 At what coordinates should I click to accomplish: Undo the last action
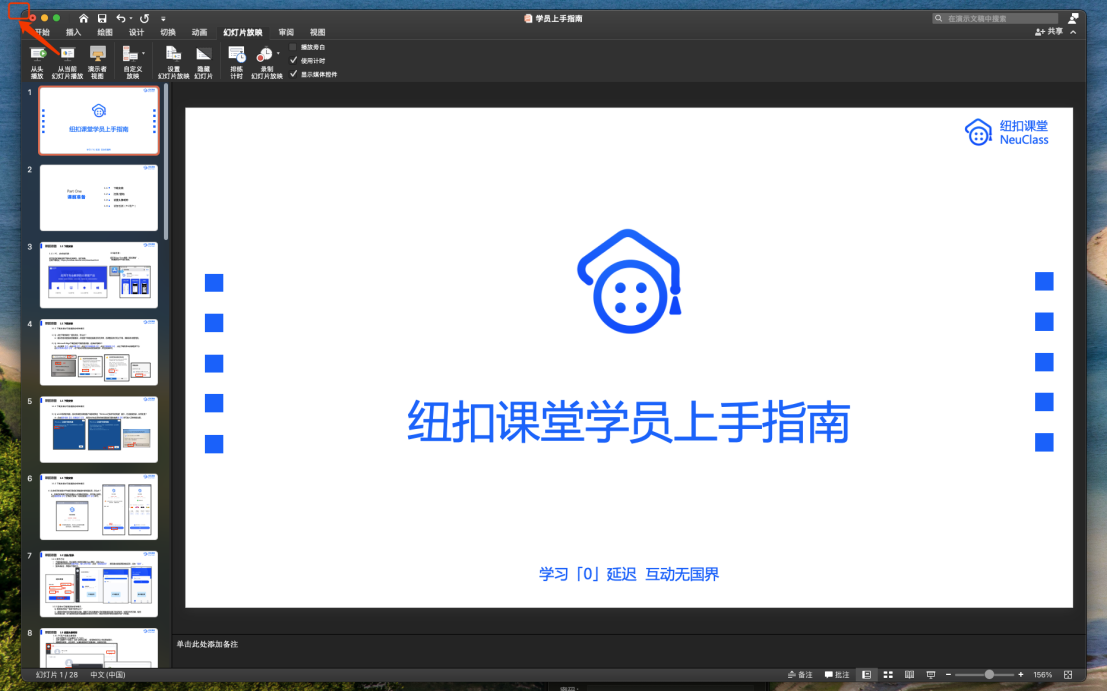pyautogui.click(x=121, y=18)
